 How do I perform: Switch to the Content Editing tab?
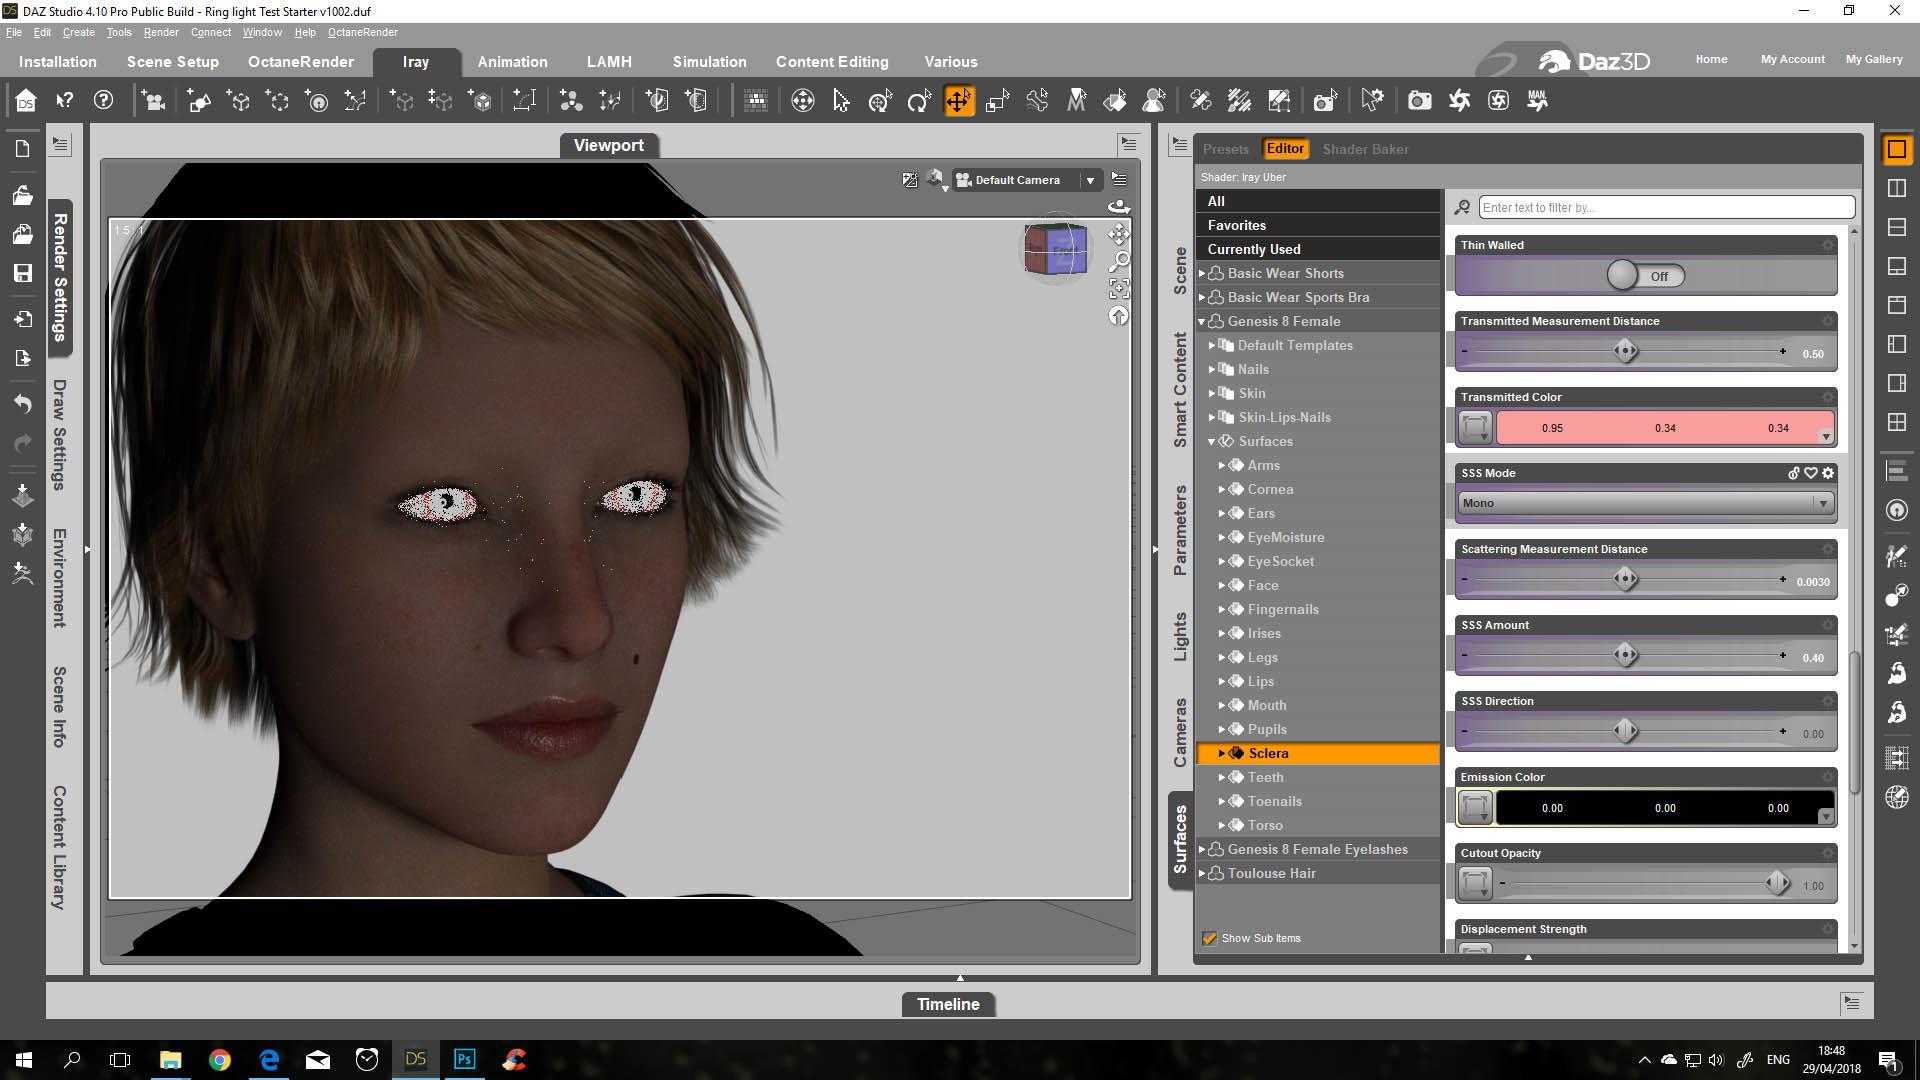click(x=831, y=62)
